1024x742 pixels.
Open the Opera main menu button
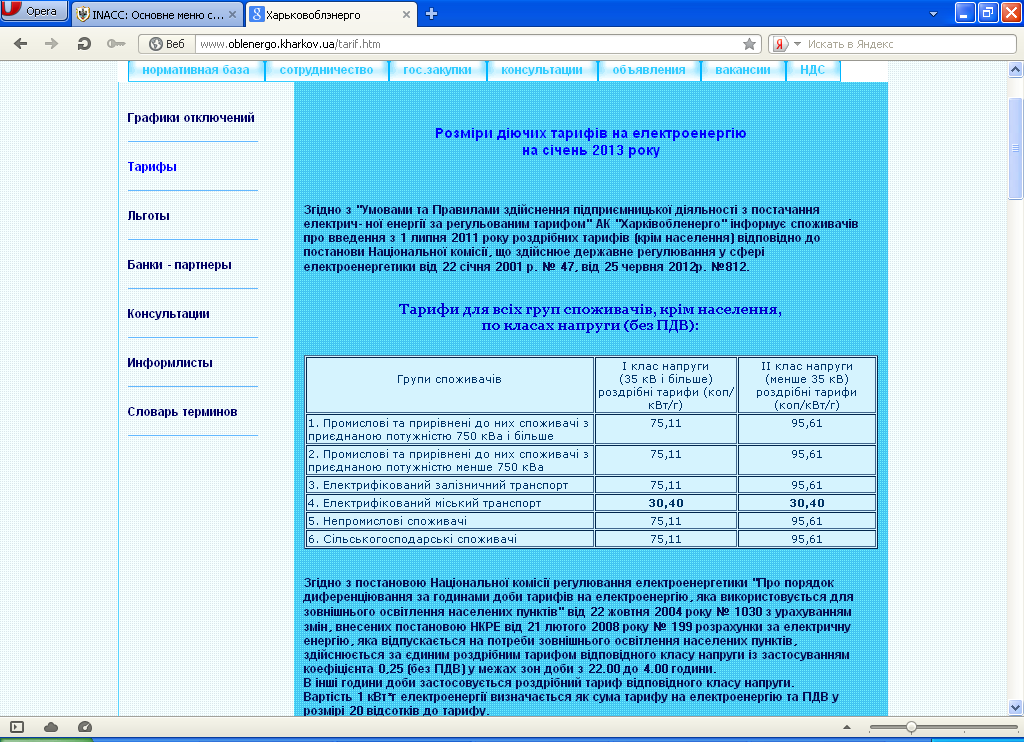(34, 11)
